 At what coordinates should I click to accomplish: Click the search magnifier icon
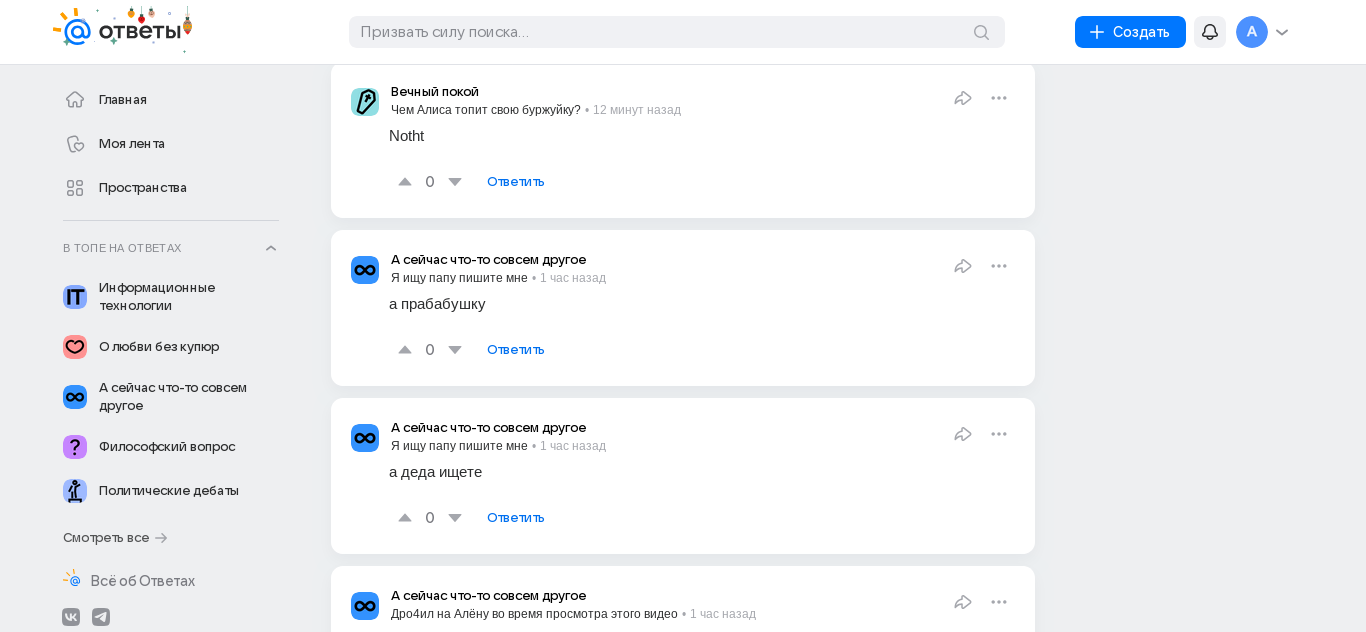tap(981, 32)
